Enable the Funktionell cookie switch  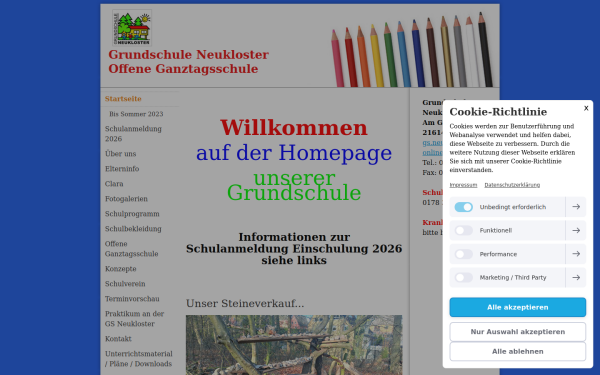(x=463, y=230)
